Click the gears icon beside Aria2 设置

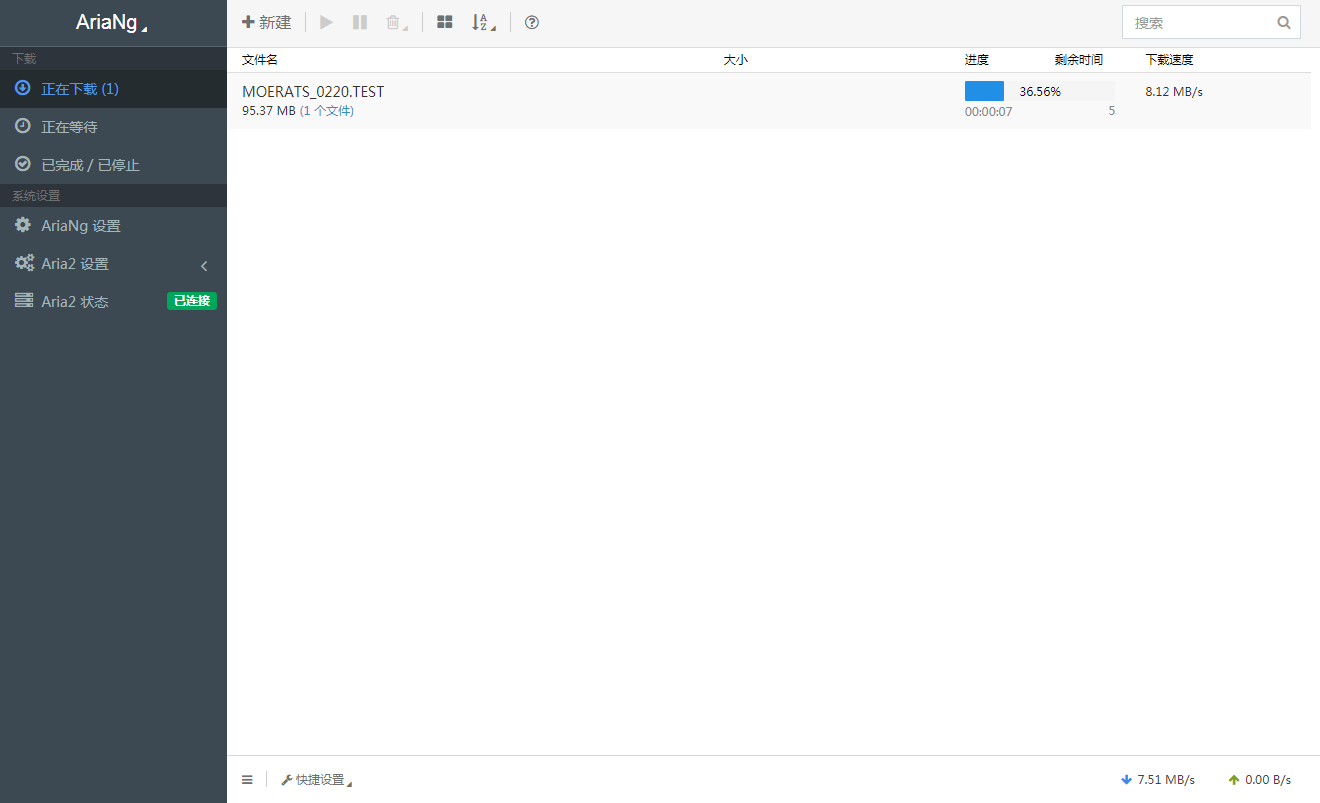point(24,263)
